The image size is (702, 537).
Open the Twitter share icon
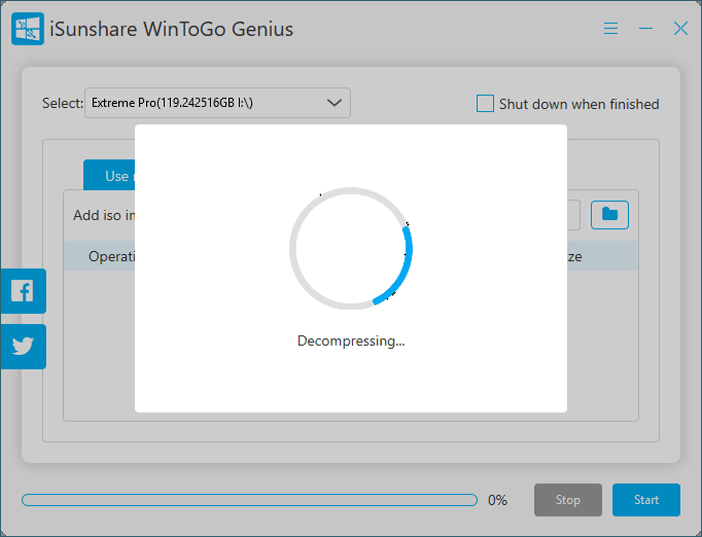[x=22, y=346]
